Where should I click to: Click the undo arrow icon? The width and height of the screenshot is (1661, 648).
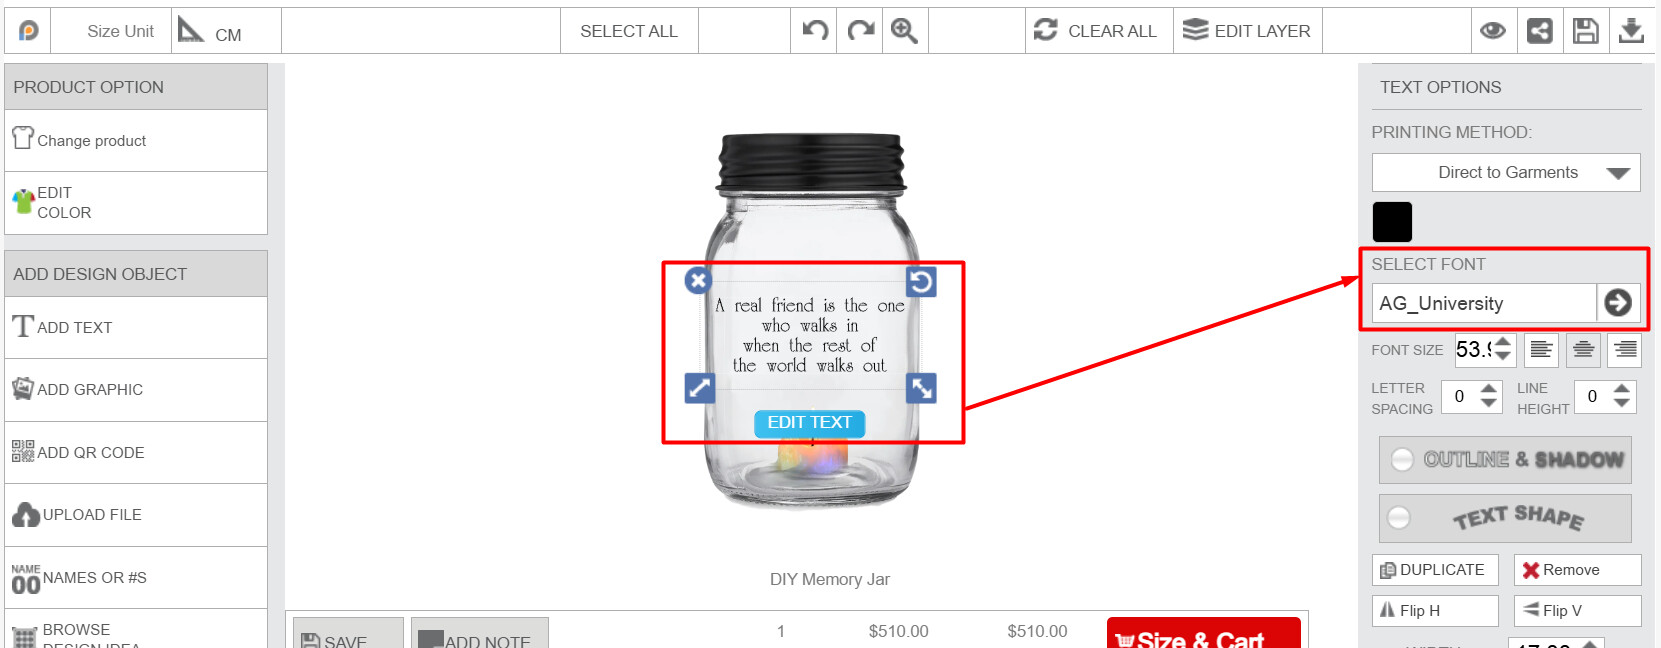815,30
